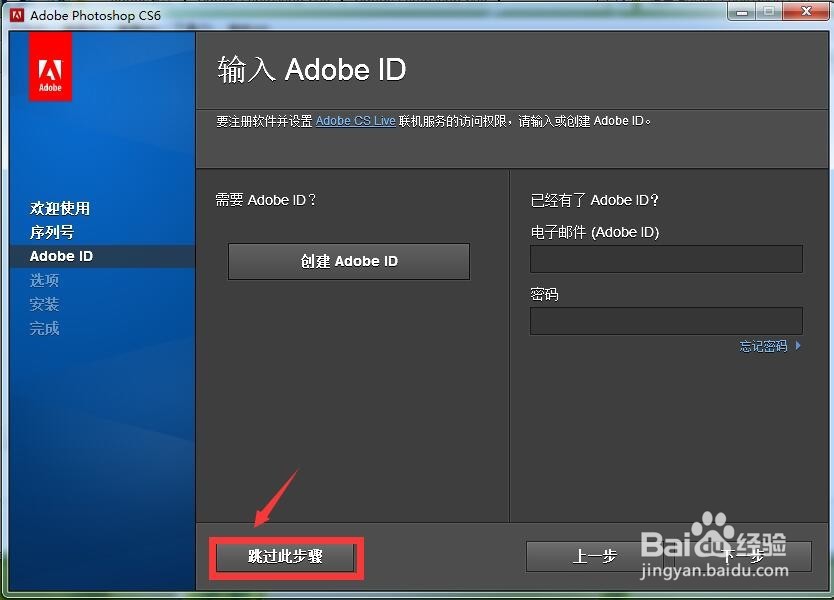Click the Photoshop CS6 title bar icon
Image resolution: width=834 pixels, height=600 pixels.
coord(16,14)
